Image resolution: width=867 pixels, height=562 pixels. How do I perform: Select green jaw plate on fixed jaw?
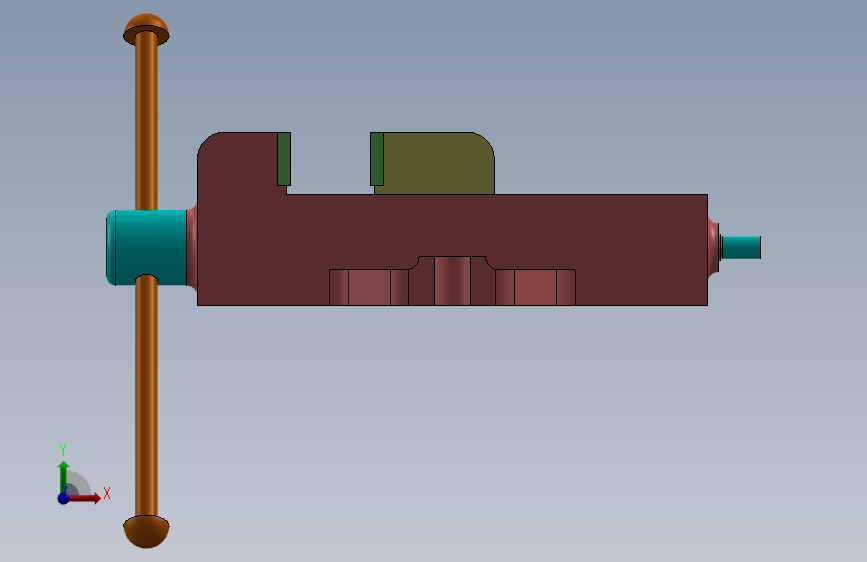point(284,159)
